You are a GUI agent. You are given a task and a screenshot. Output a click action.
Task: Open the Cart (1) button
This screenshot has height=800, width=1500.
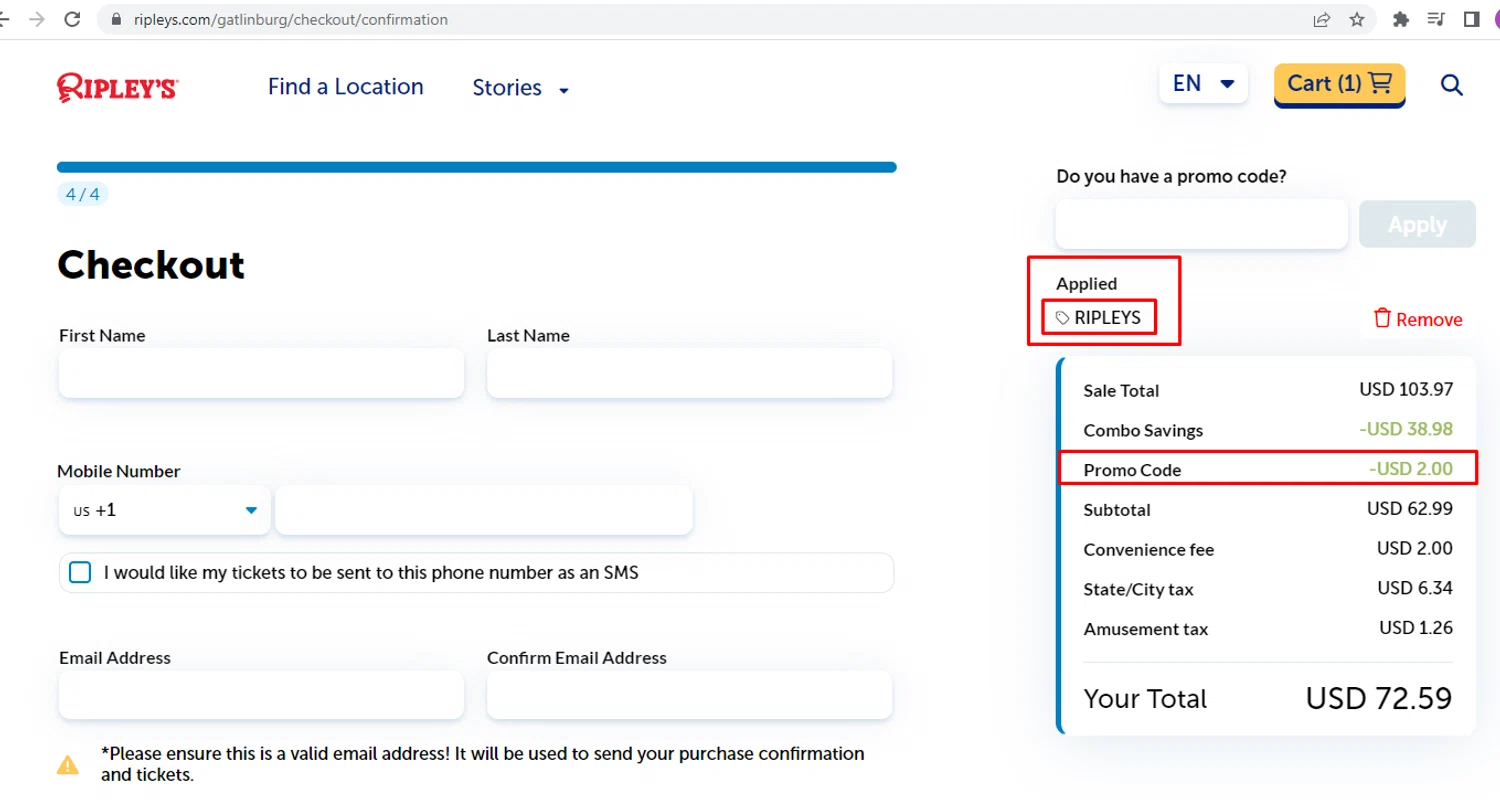[x=1340, y=84]
